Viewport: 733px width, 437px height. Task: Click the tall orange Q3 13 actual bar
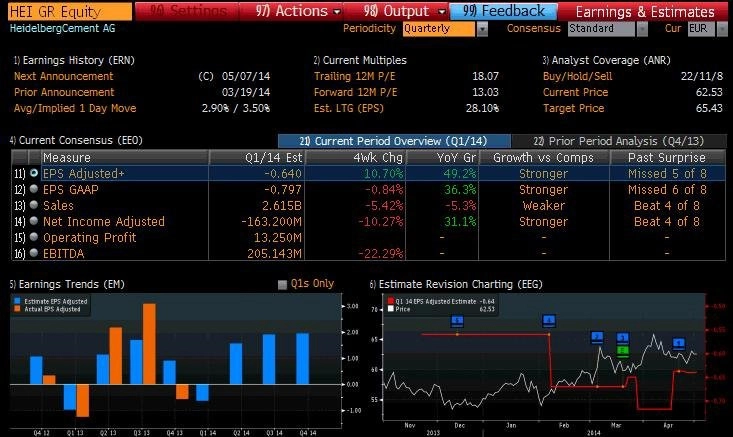point(149,344)
